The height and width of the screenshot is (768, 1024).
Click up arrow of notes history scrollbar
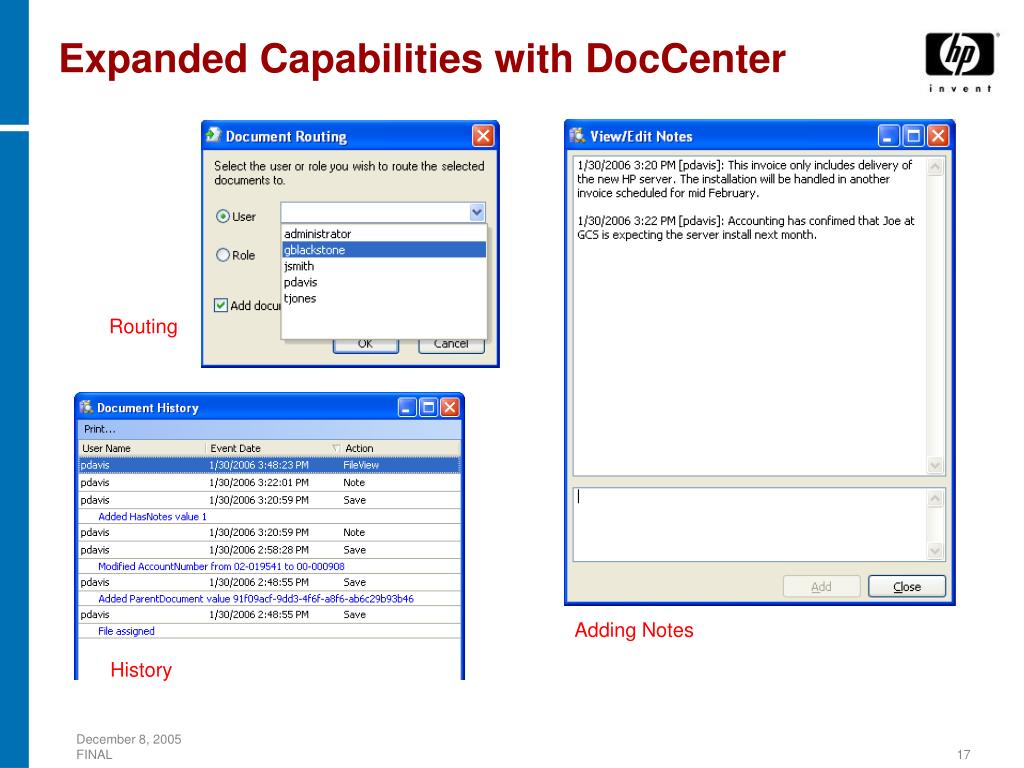coord(935,167)
